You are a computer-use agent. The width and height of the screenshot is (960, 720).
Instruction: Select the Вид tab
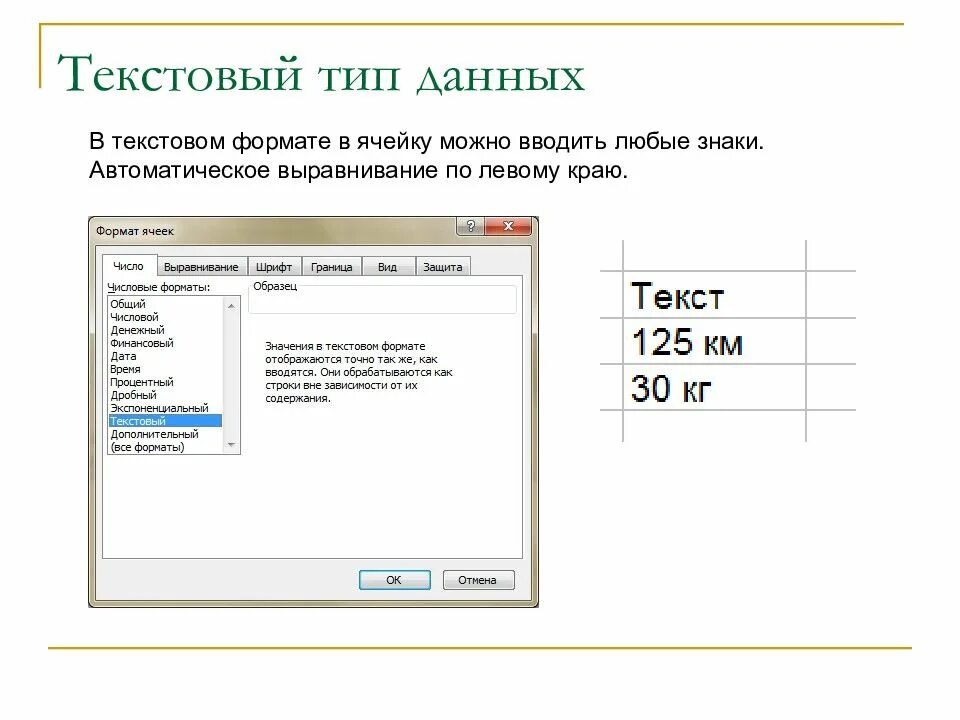click(x=387, y=267)
